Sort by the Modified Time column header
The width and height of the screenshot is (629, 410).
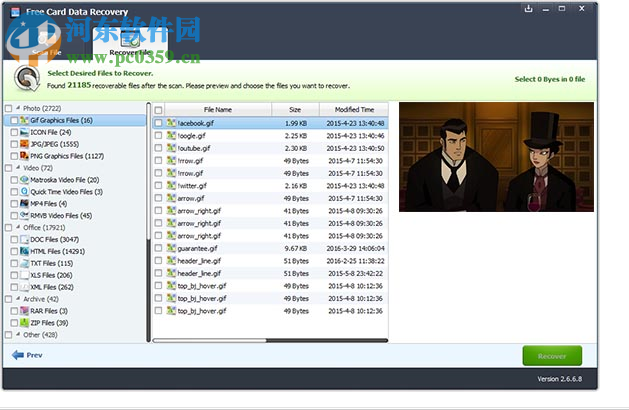pyautogui.click(x=354, y=110)
